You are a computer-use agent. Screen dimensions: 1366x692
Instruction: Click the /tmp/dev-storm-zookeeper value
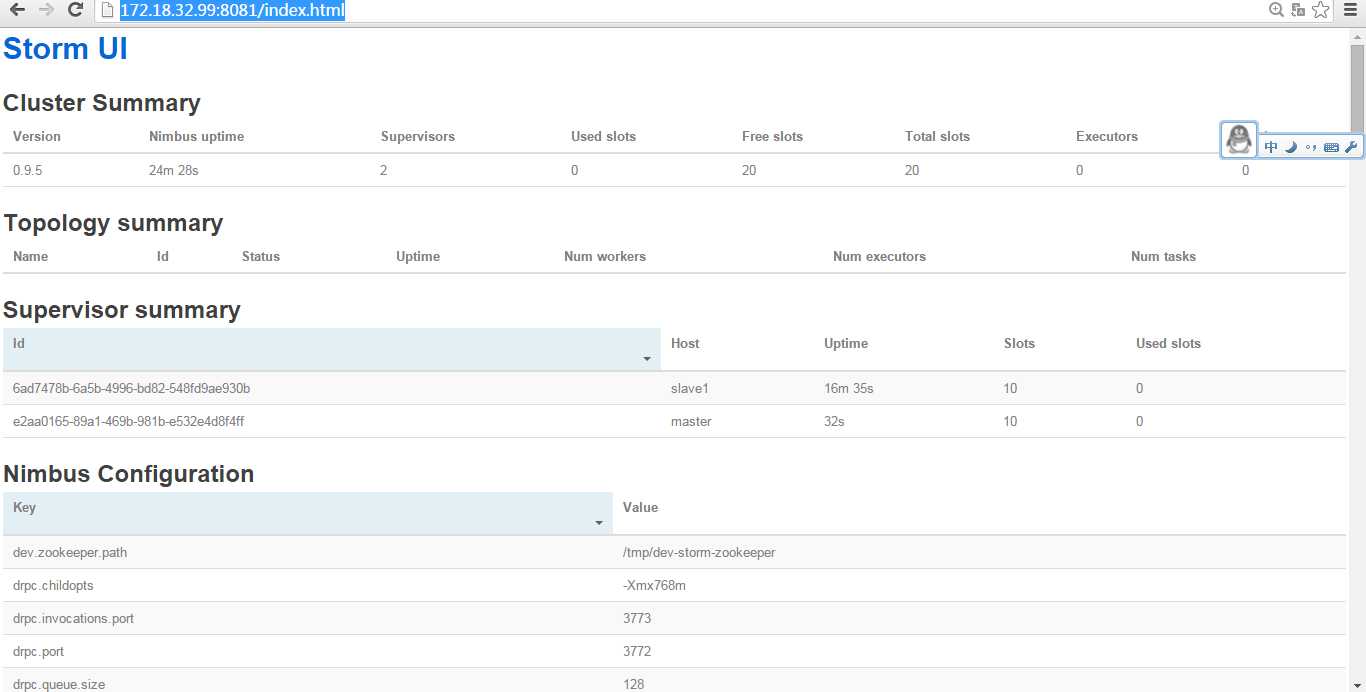coord(699,552)
